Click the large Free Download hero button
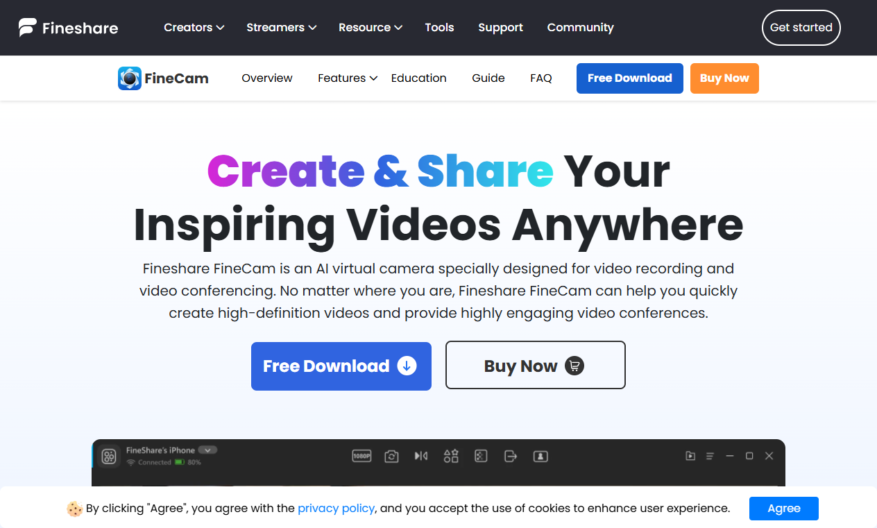 (x=341, y=366)
